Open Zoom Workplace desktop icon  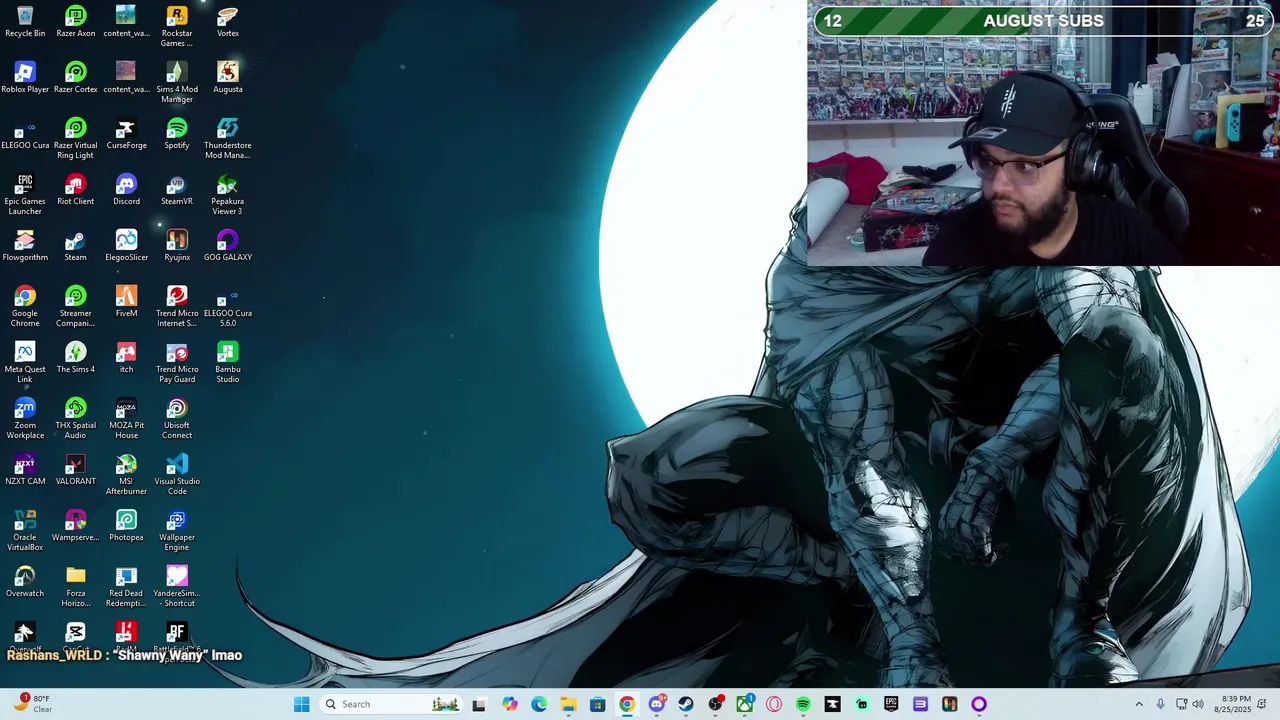tap(25, 418)
